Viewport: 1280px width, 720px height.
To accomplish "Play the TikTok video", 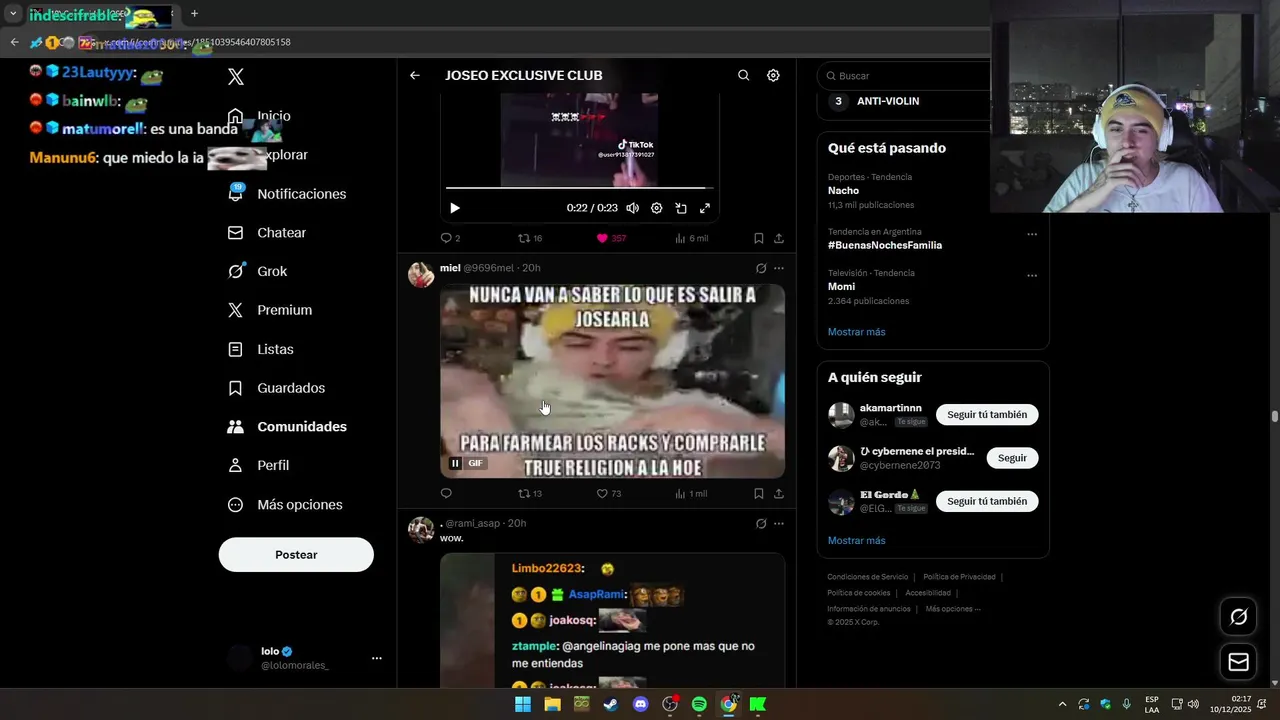I will coord(455,208).
